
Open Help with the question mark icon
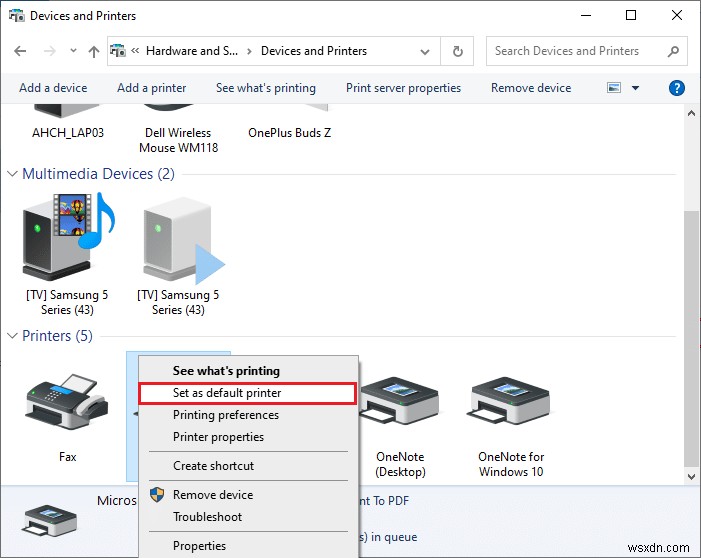pyautogui.click(x=676, y=88)
